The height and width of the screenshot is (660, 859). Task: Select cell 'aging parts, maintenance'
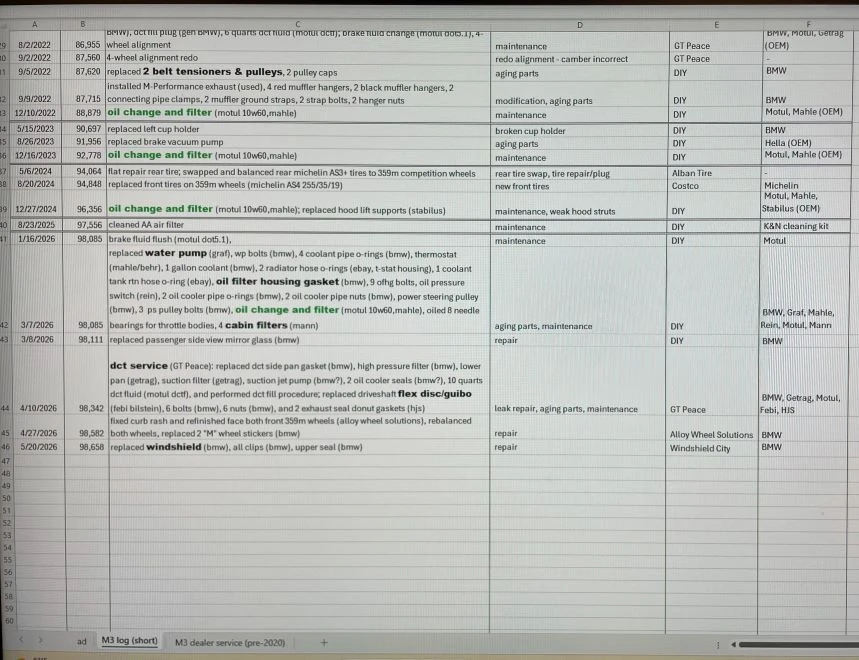(x=579, y=289)
